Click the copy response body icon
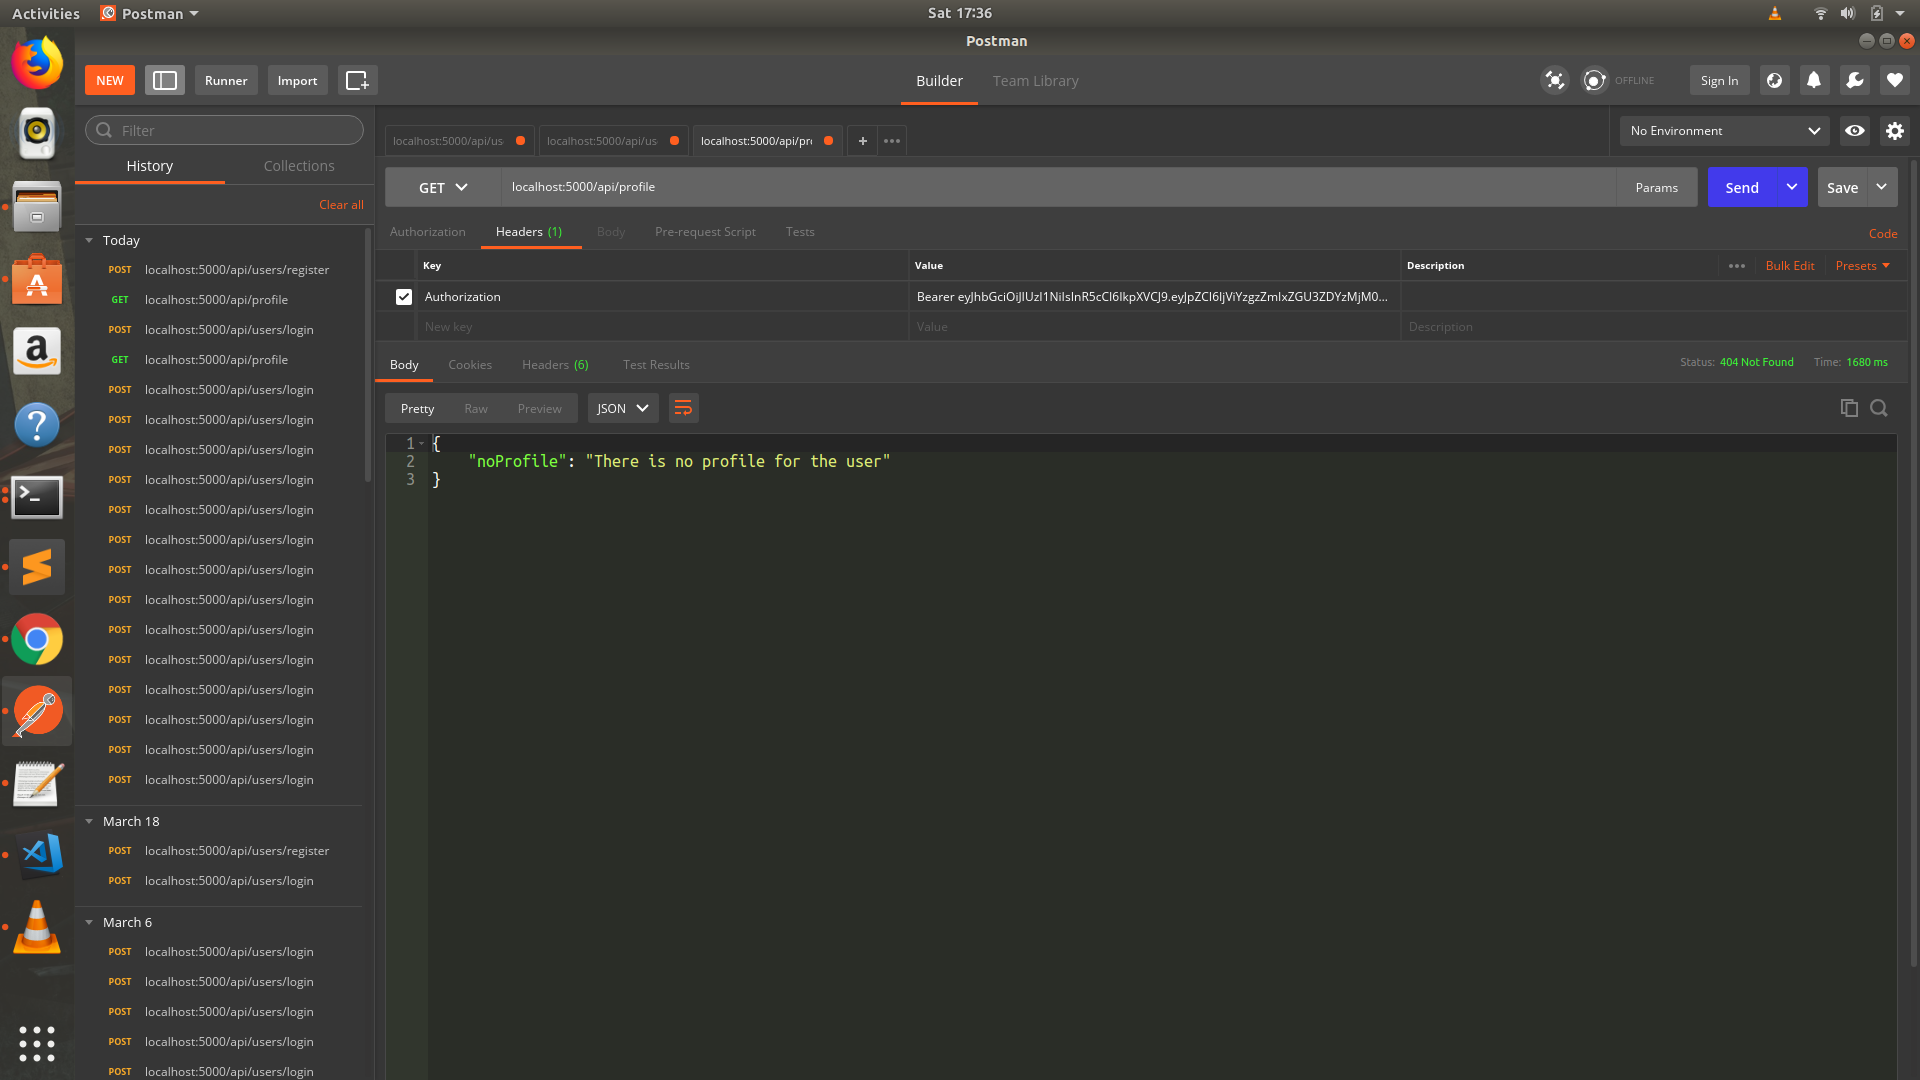Screen dimensions: 1920x1080 click(x=1848, y=408)
